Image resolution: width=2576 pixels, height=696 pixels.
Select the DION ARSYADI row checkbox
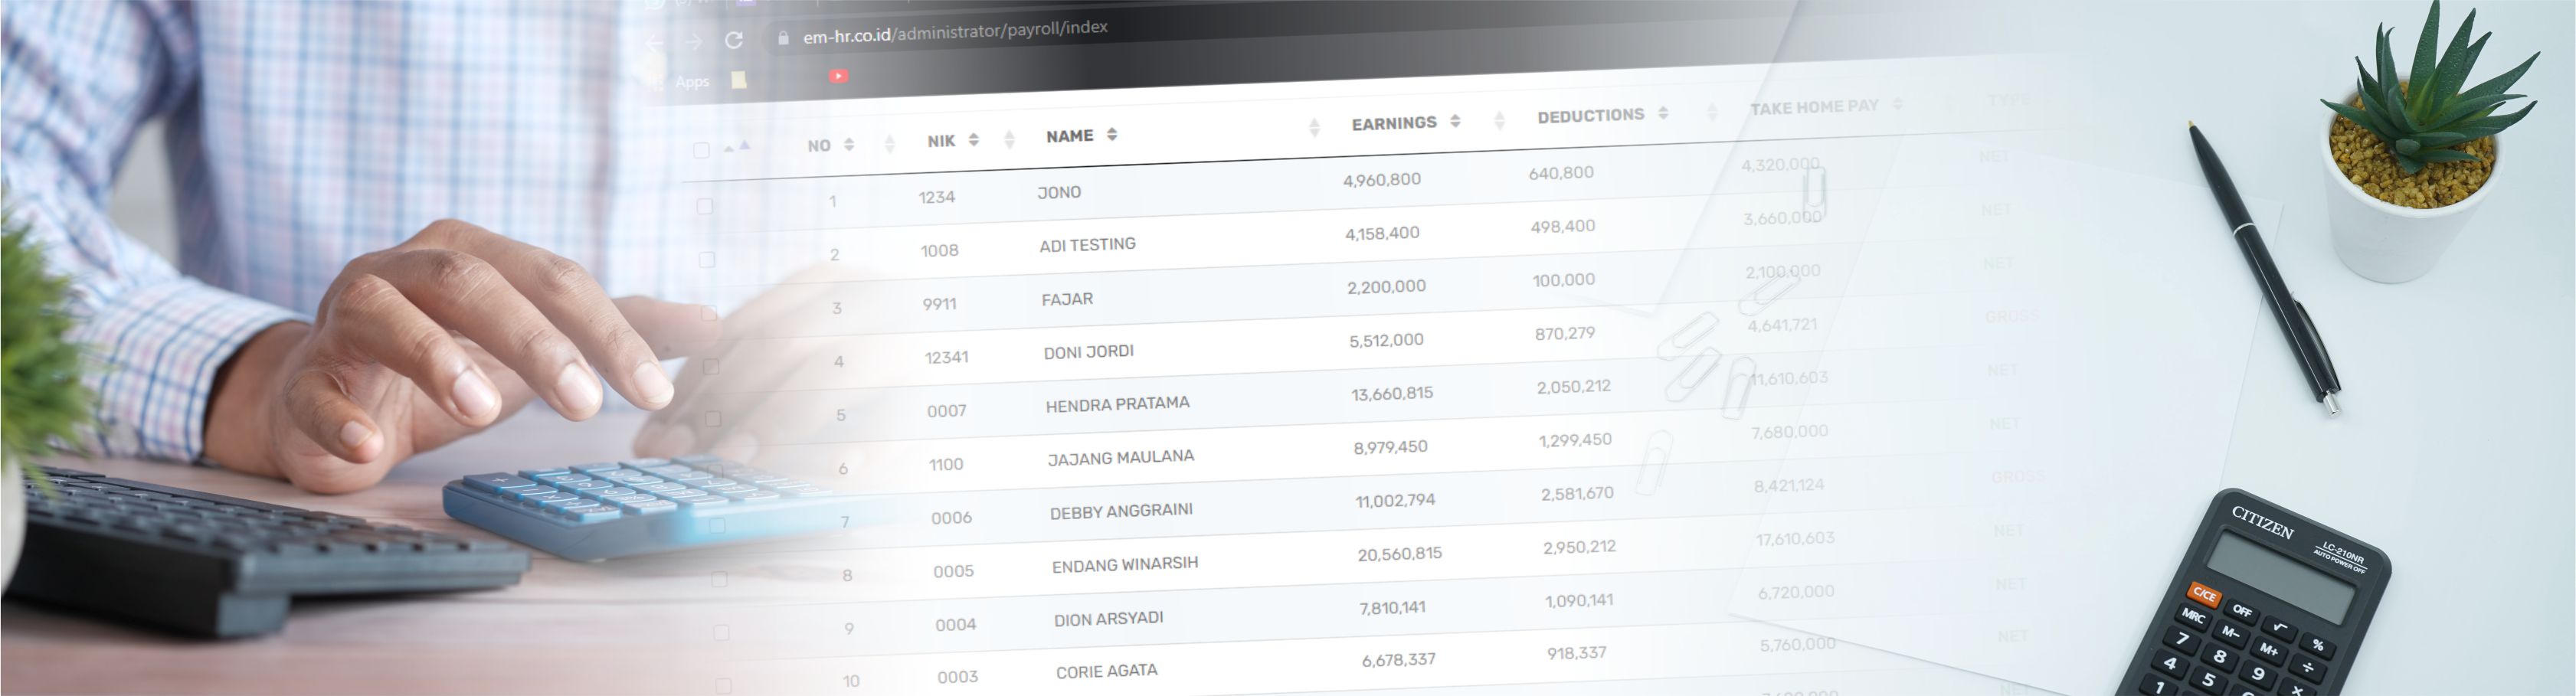pyautogui.click(x=721, y=633)
